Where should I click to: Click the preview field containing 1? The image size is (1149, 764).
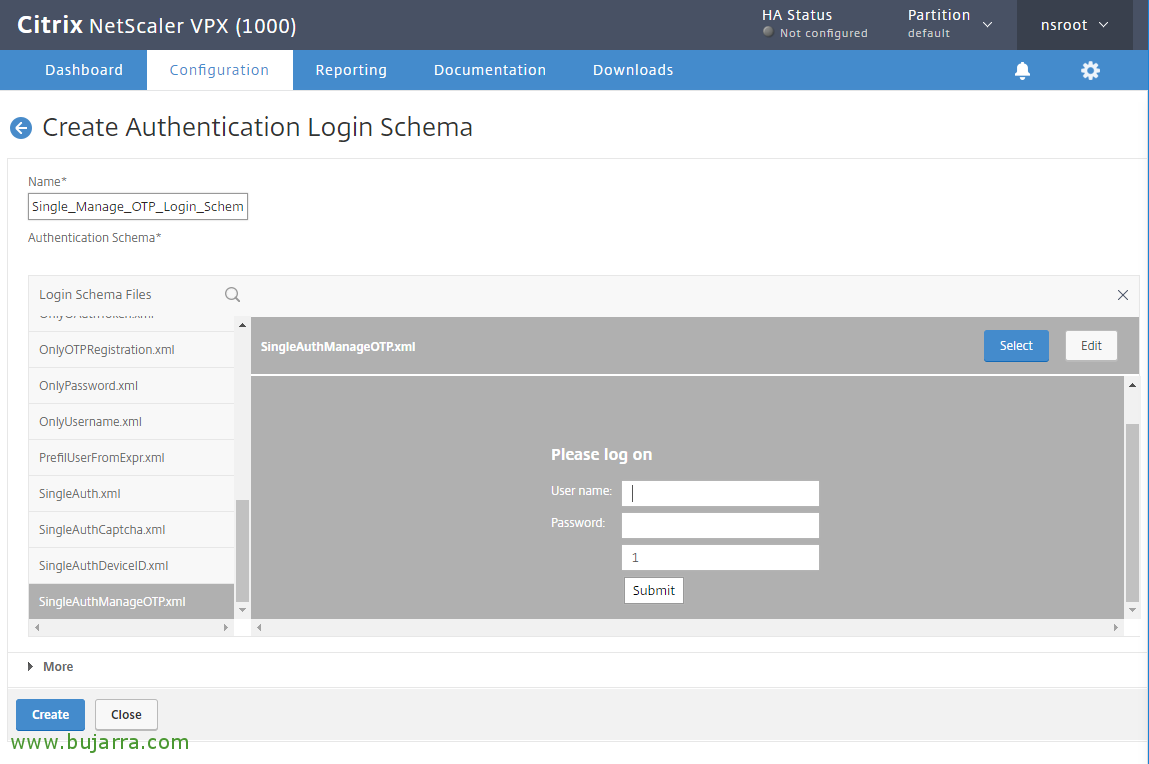click(x=720, y=557)
